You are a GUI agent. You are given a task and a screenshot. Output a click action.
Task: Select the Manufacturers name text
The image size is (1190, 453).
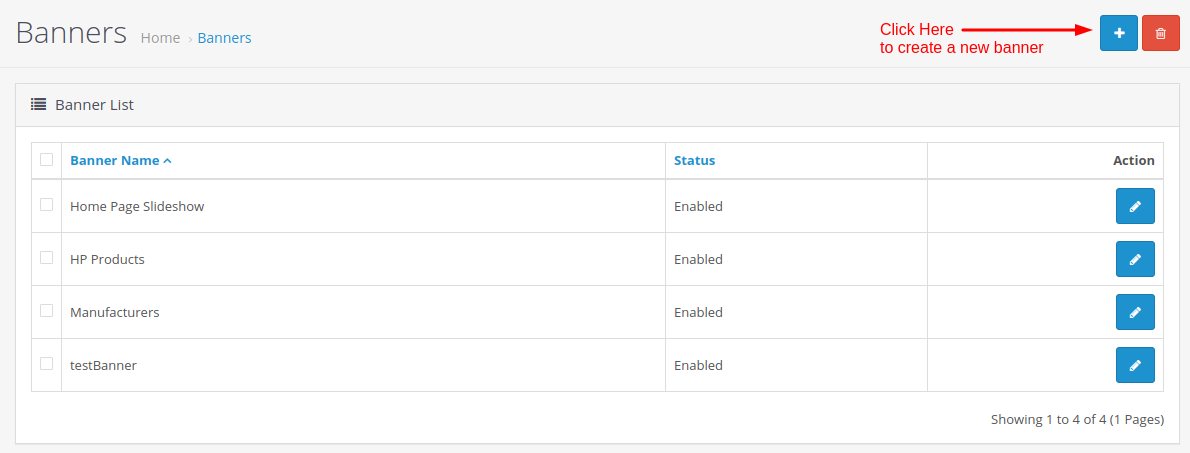pyautogui.click(x=115, y=313)
